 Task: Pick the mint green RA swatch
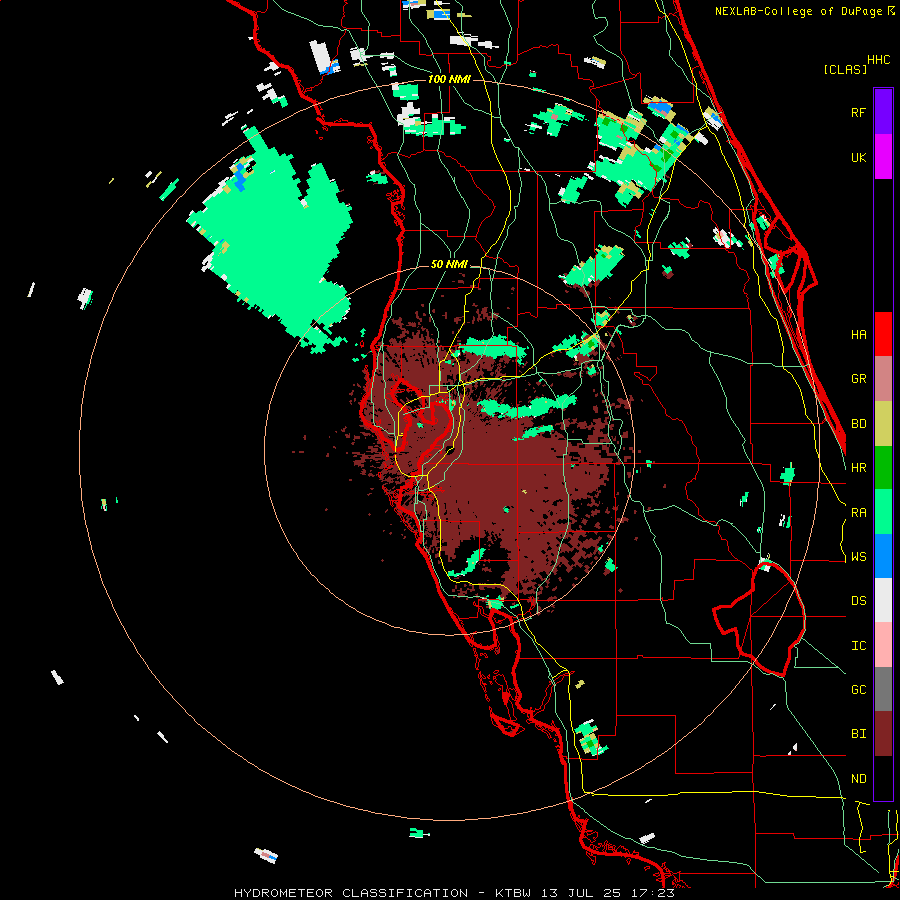tap(883, 512)
